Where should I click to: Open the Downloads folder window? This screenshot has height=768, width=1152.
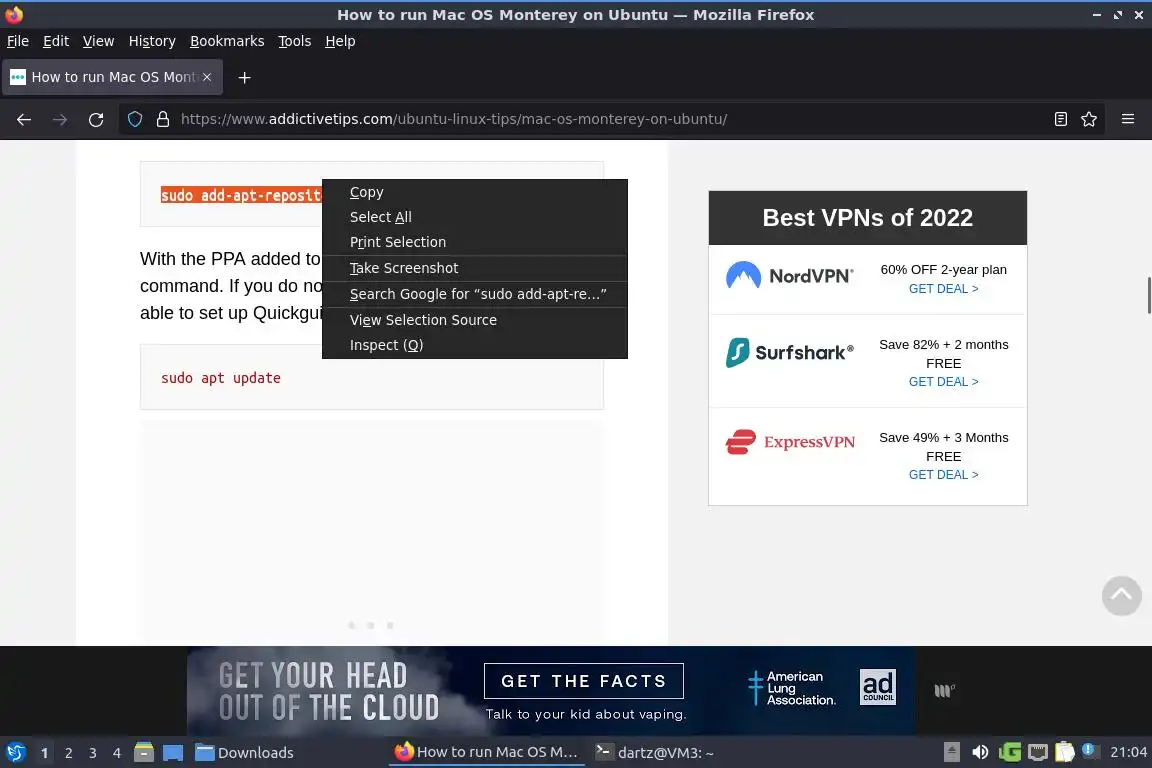[244, 753]
